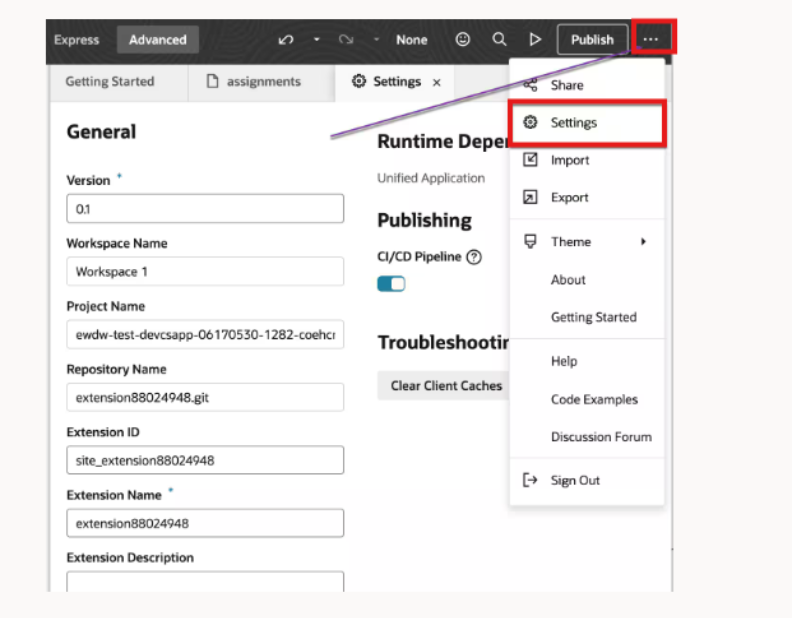
Task: Click the Publishing heading
Action: (424, 221)
